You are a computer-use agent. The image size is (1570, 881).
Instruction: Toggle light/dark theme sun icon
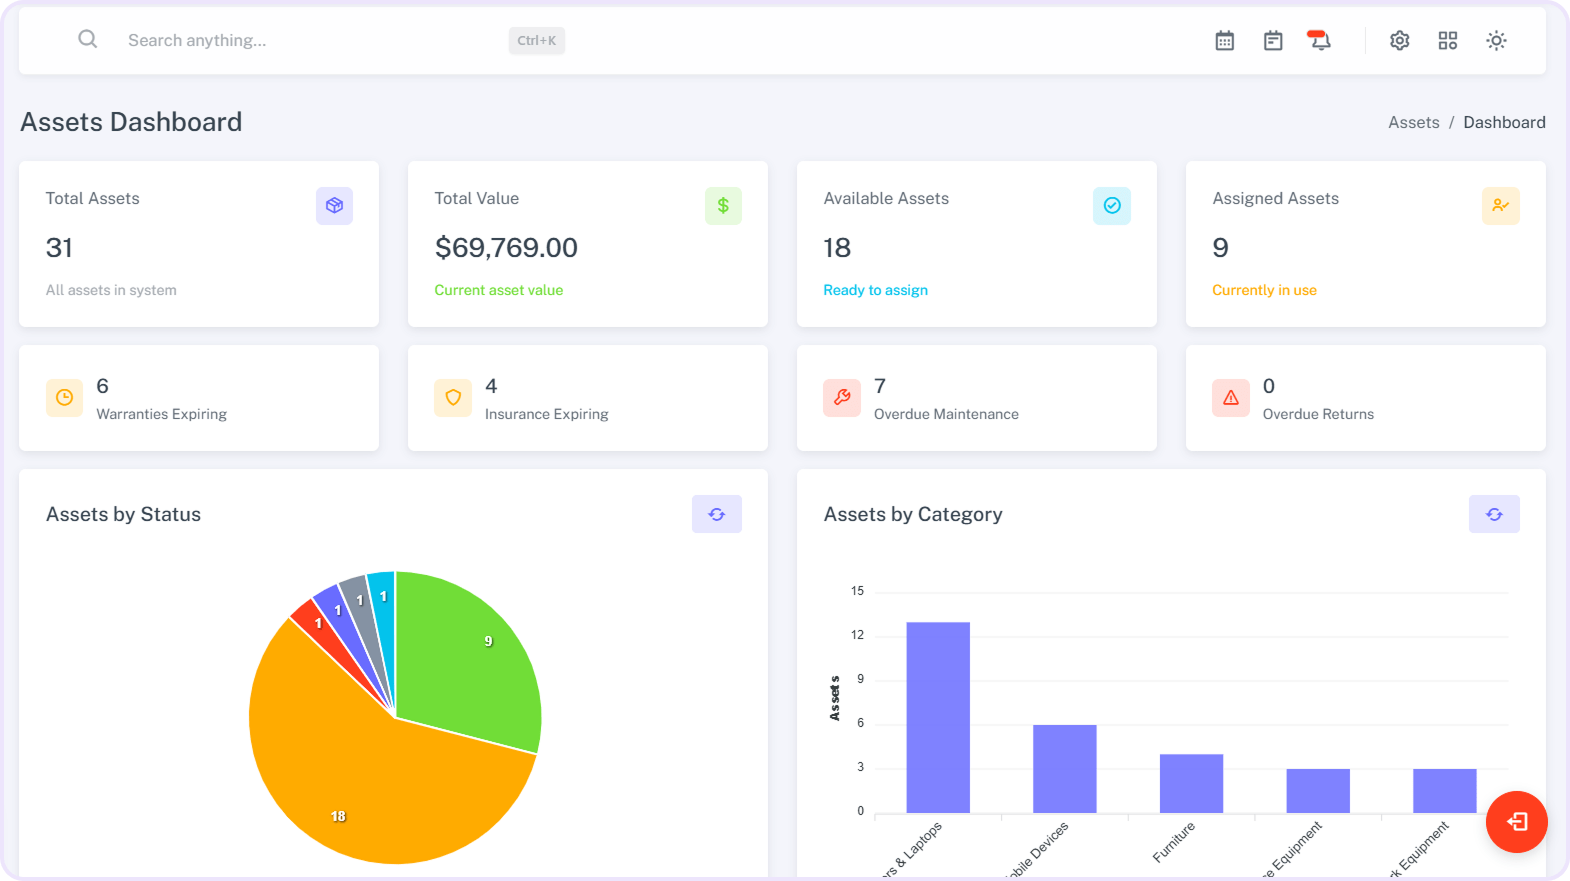pyautogui.click(x=1496, y=41)
